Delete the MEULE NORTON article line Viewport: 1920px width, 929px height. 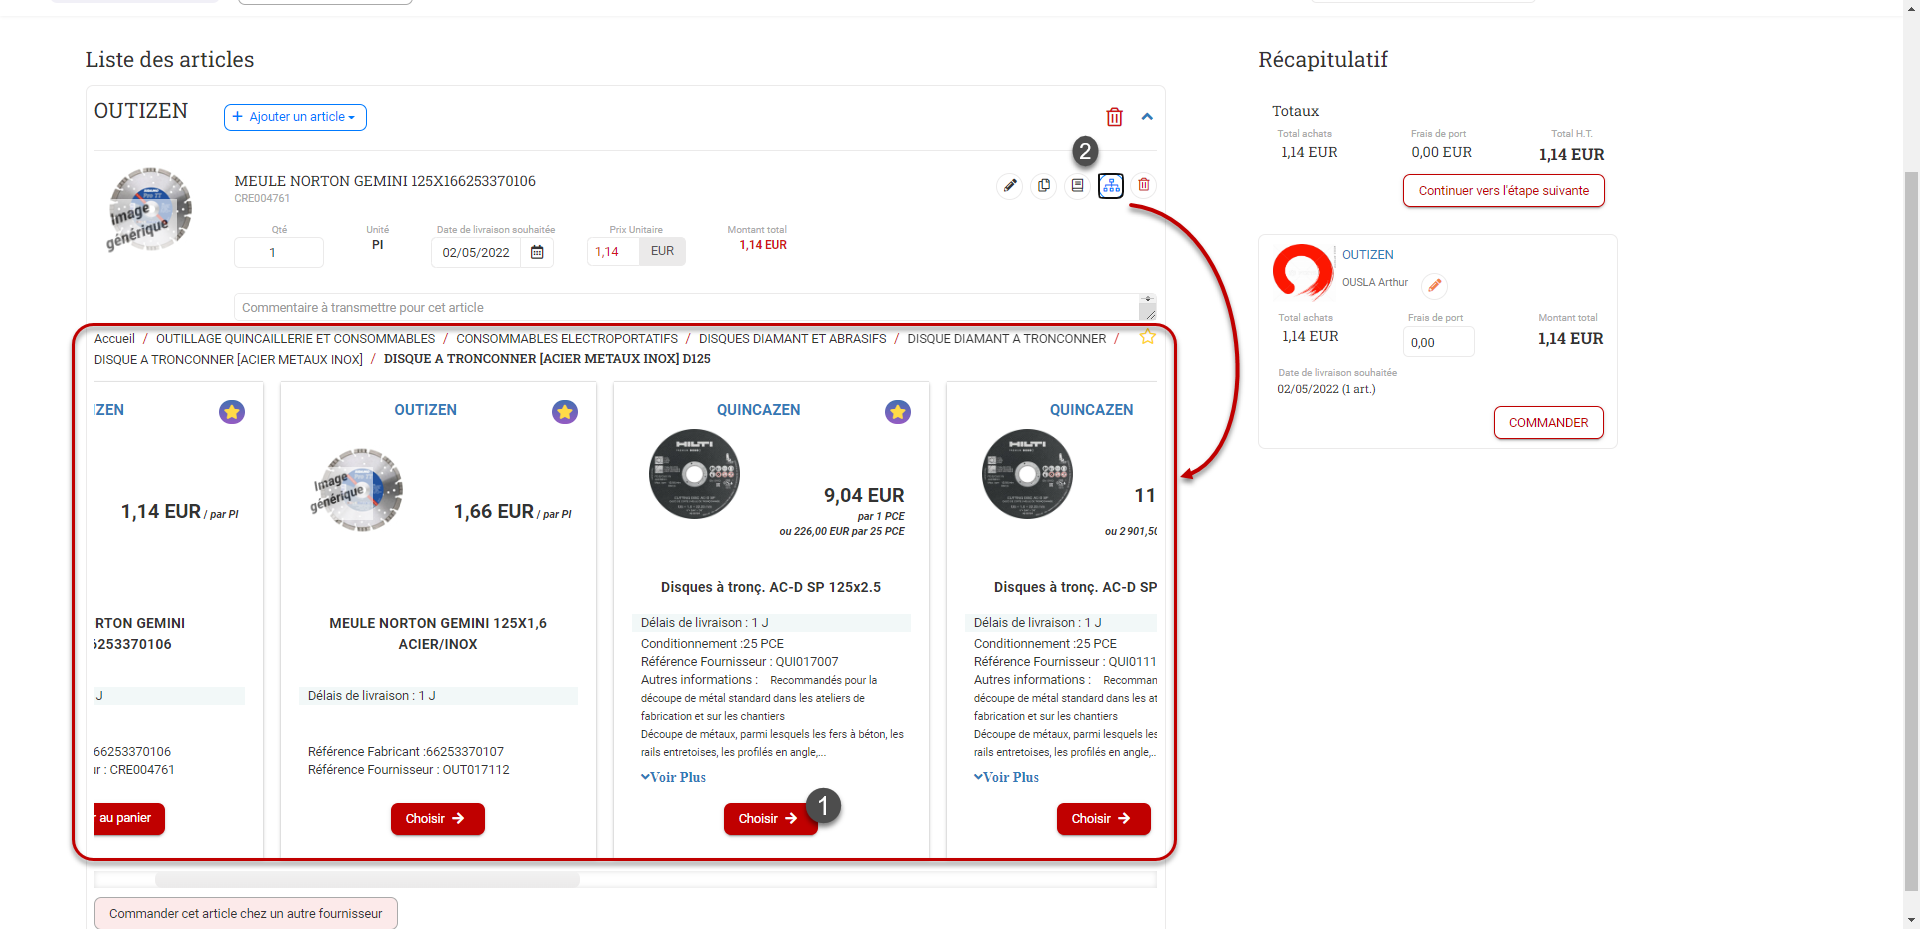[1144, 185]
